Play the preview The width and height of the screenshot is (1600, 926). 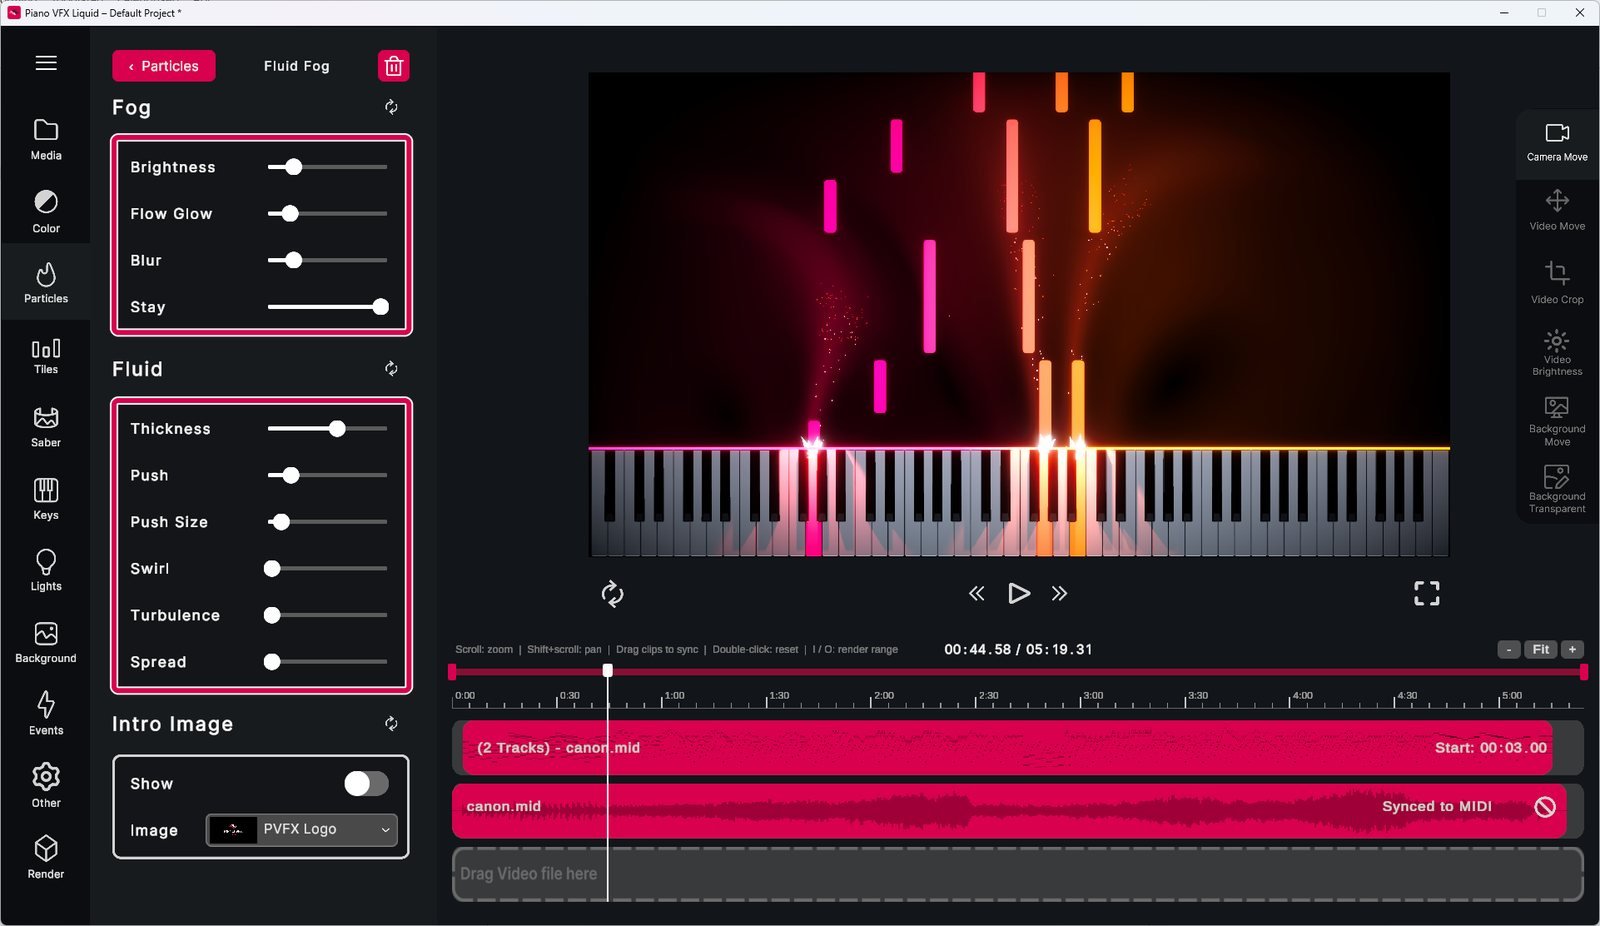tap(1018, 594)
